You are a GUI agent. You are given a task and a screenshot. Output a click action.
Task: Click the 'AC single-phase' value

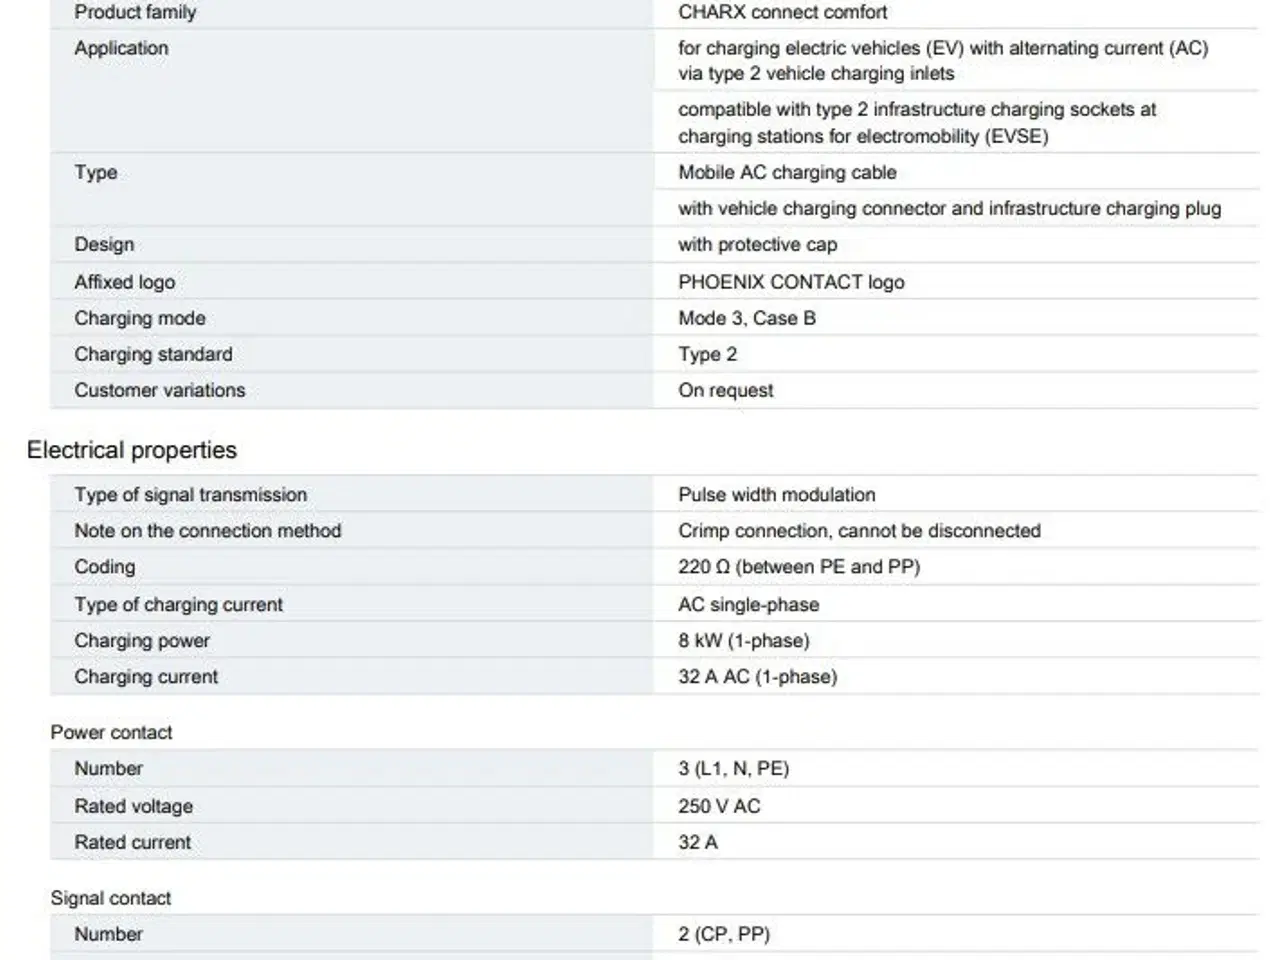[x=748, y=604]
